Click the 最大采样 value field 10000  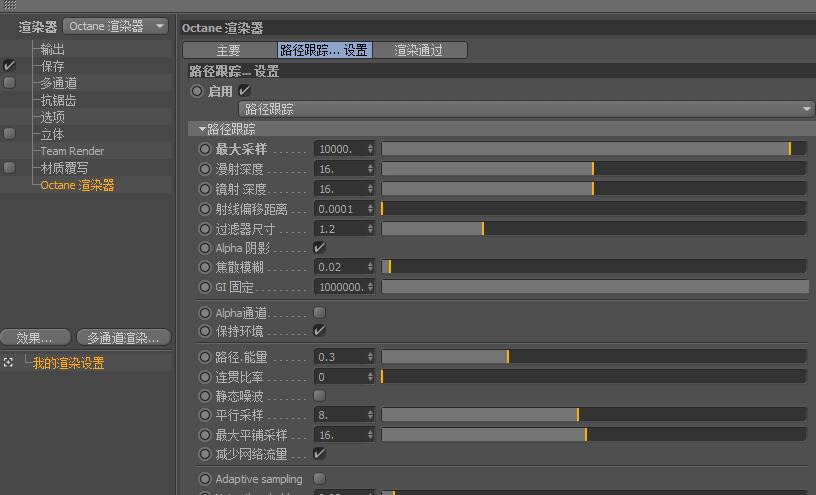pyautogui.click(x=340, y=149)
